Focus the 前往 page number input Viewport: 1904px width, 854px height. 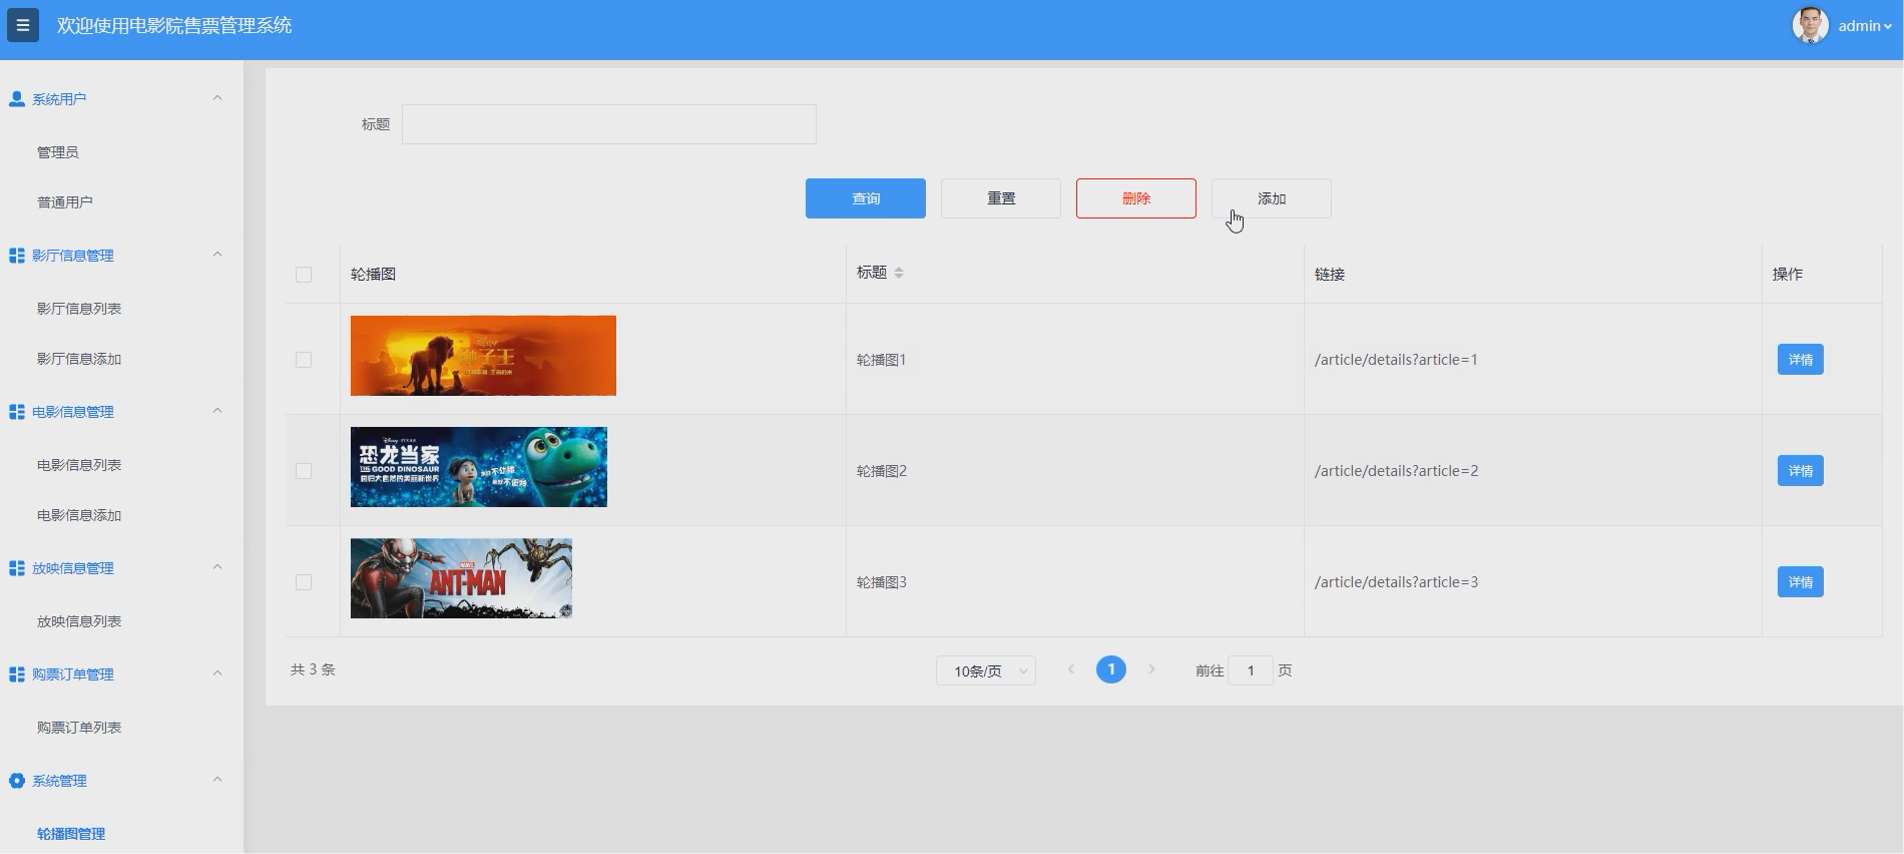[x=1250, y=671]
